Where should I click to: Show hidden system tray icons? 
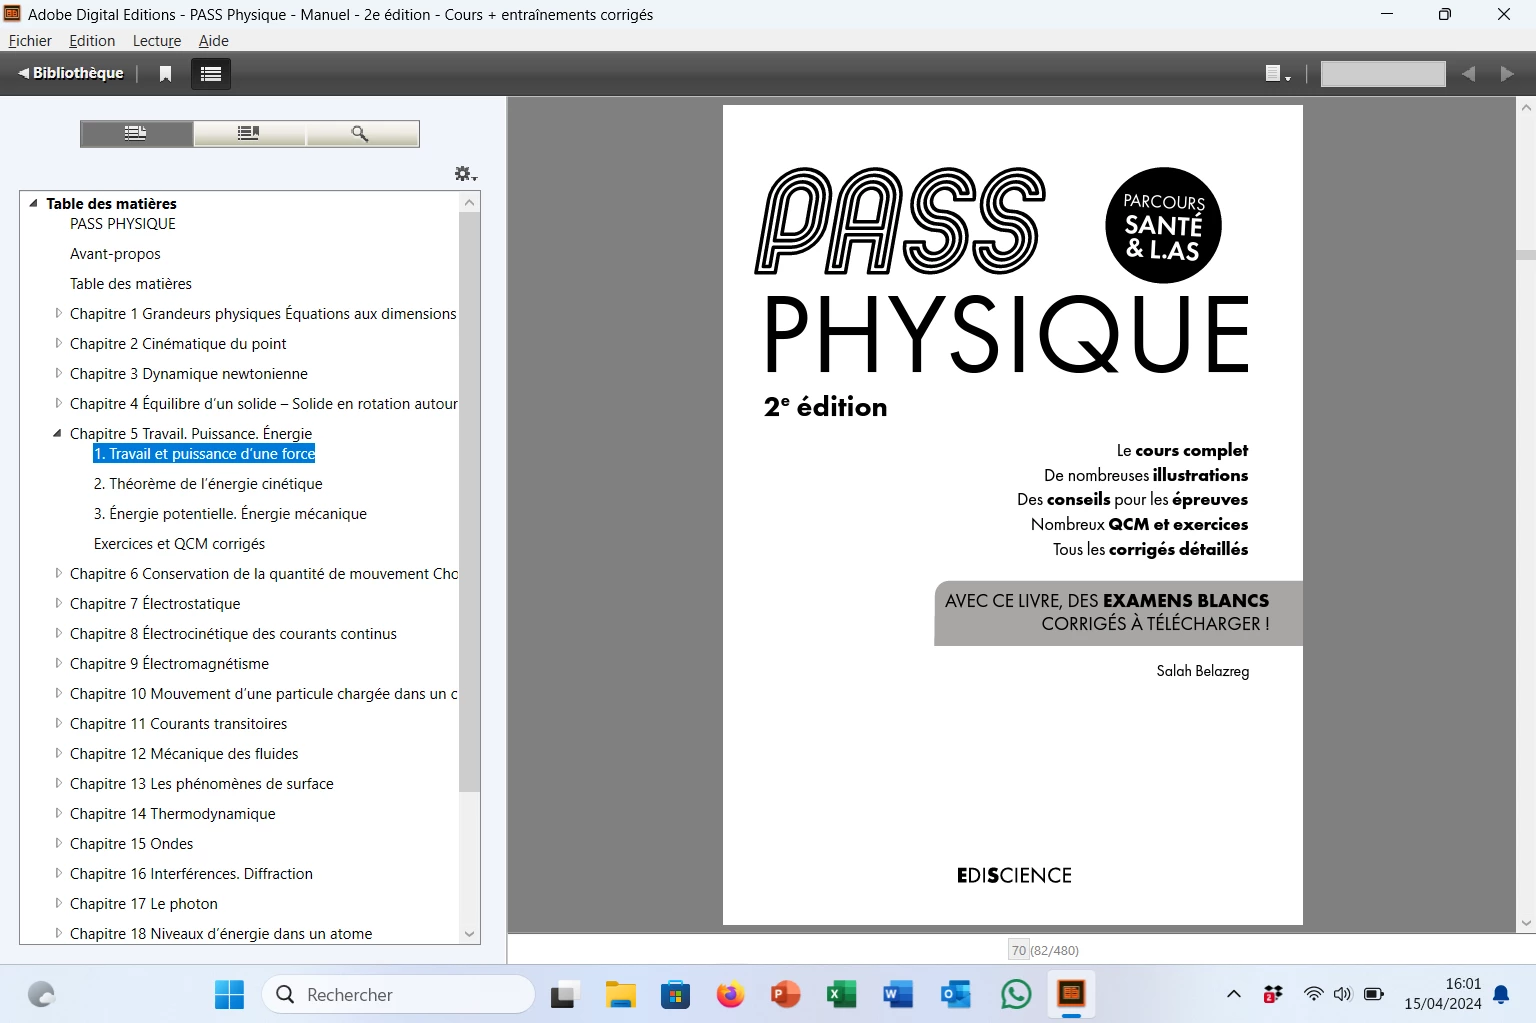coord(1234,994)
